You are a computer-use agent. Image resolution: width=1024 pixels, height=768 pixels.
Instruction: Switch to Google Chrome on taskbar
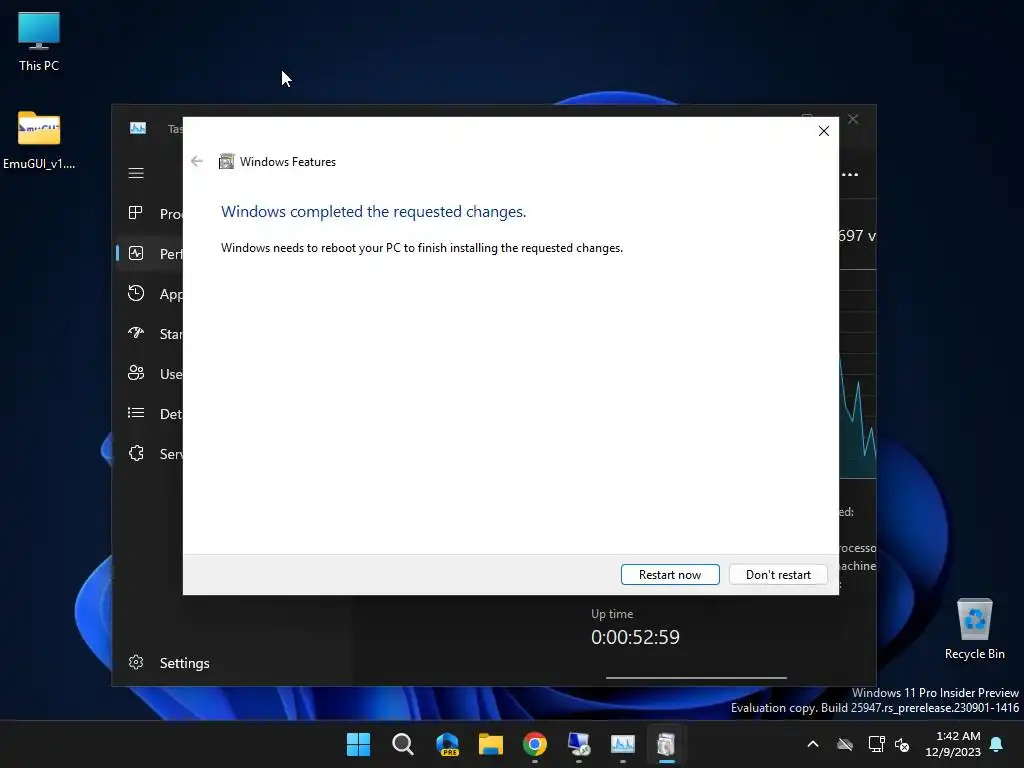pyautogui.click(x=535, y=744)
